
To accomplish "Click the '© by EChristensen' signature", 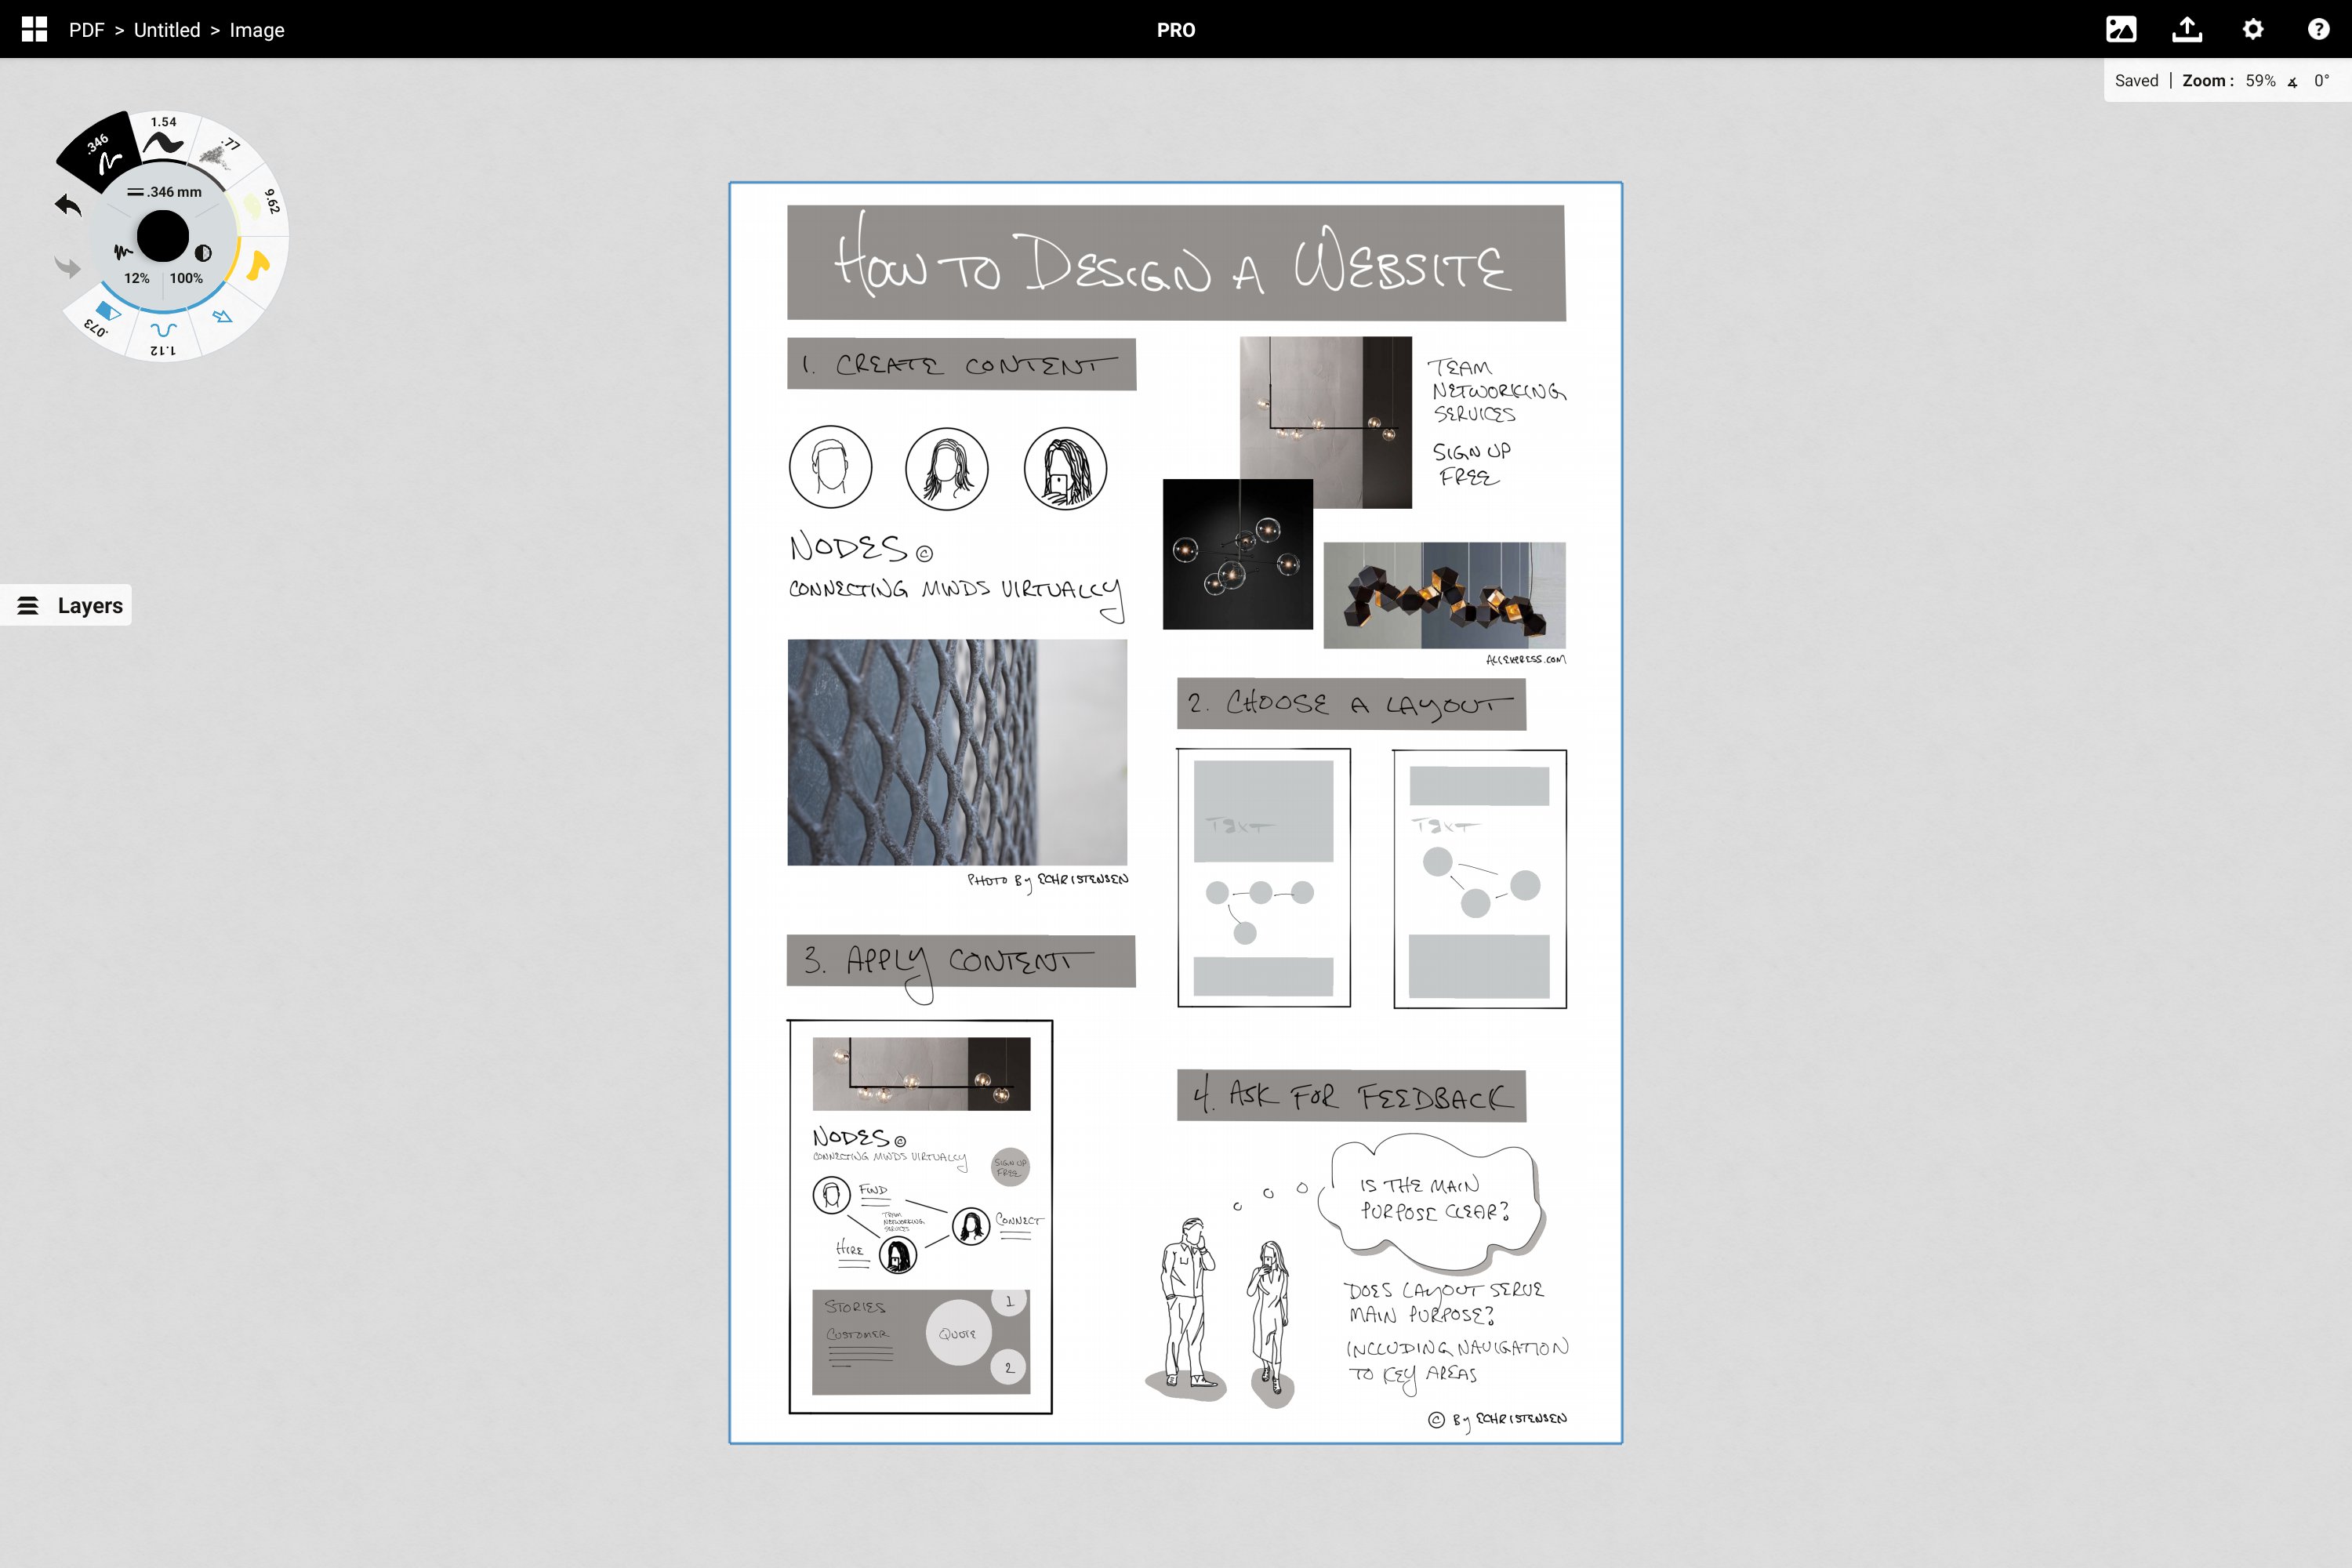I will (1497, 1419).
